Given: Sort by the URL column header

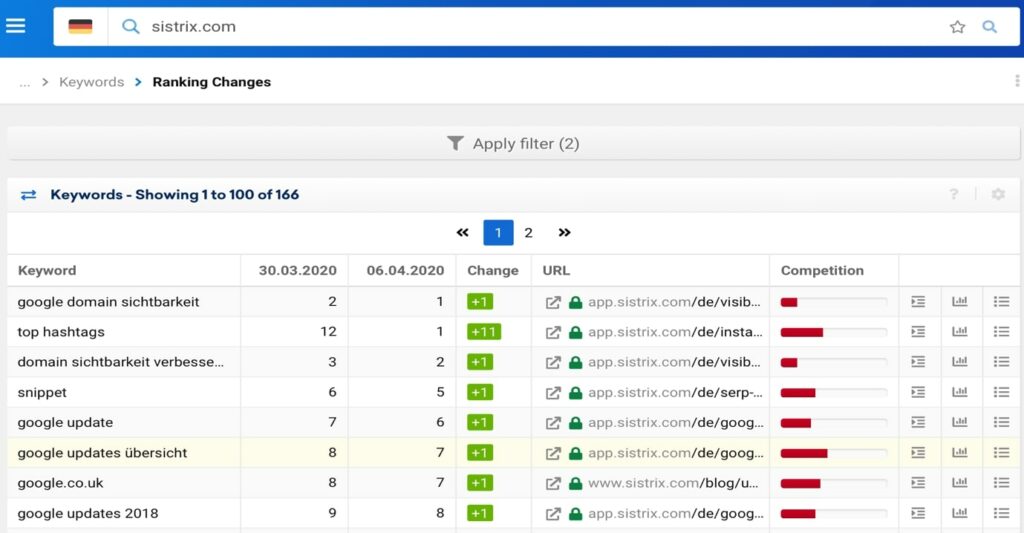Looking at the screenshot, I should click(556, 270).
